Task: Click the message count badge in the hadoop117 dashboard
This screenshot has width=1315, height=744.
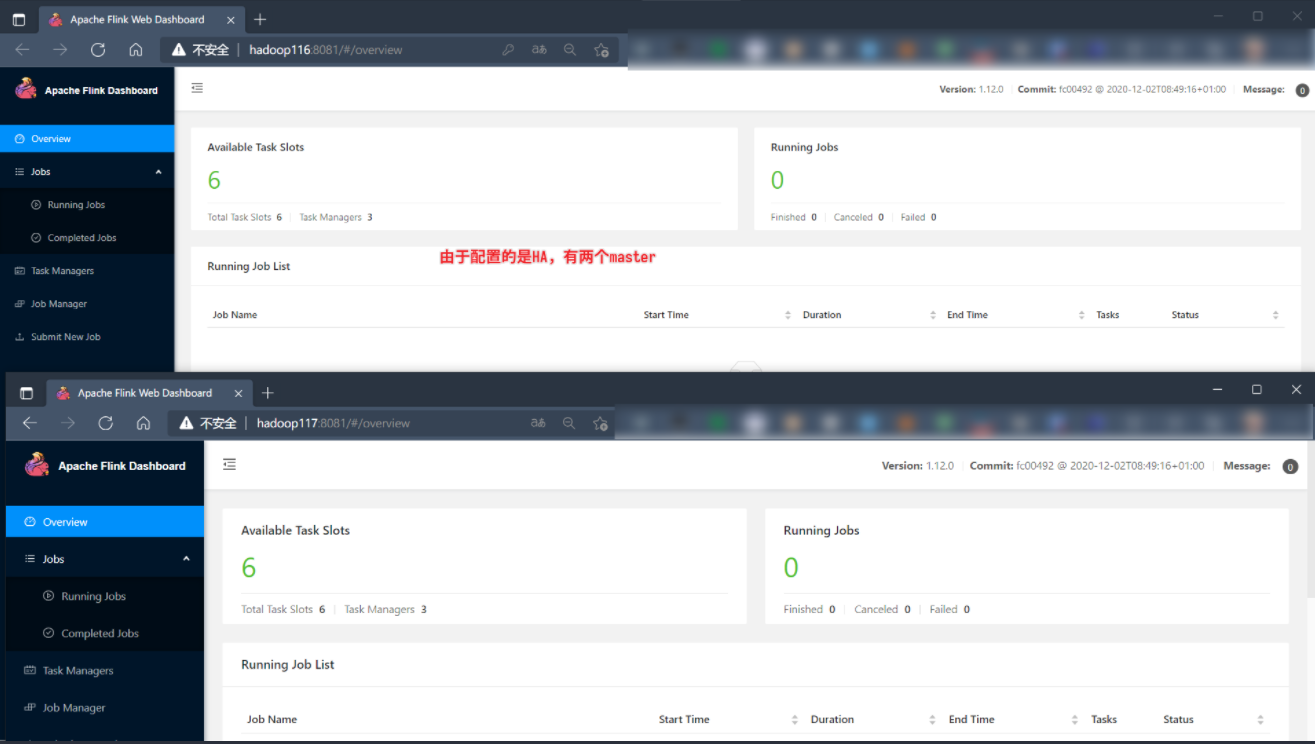Action: coord(1290,467)
